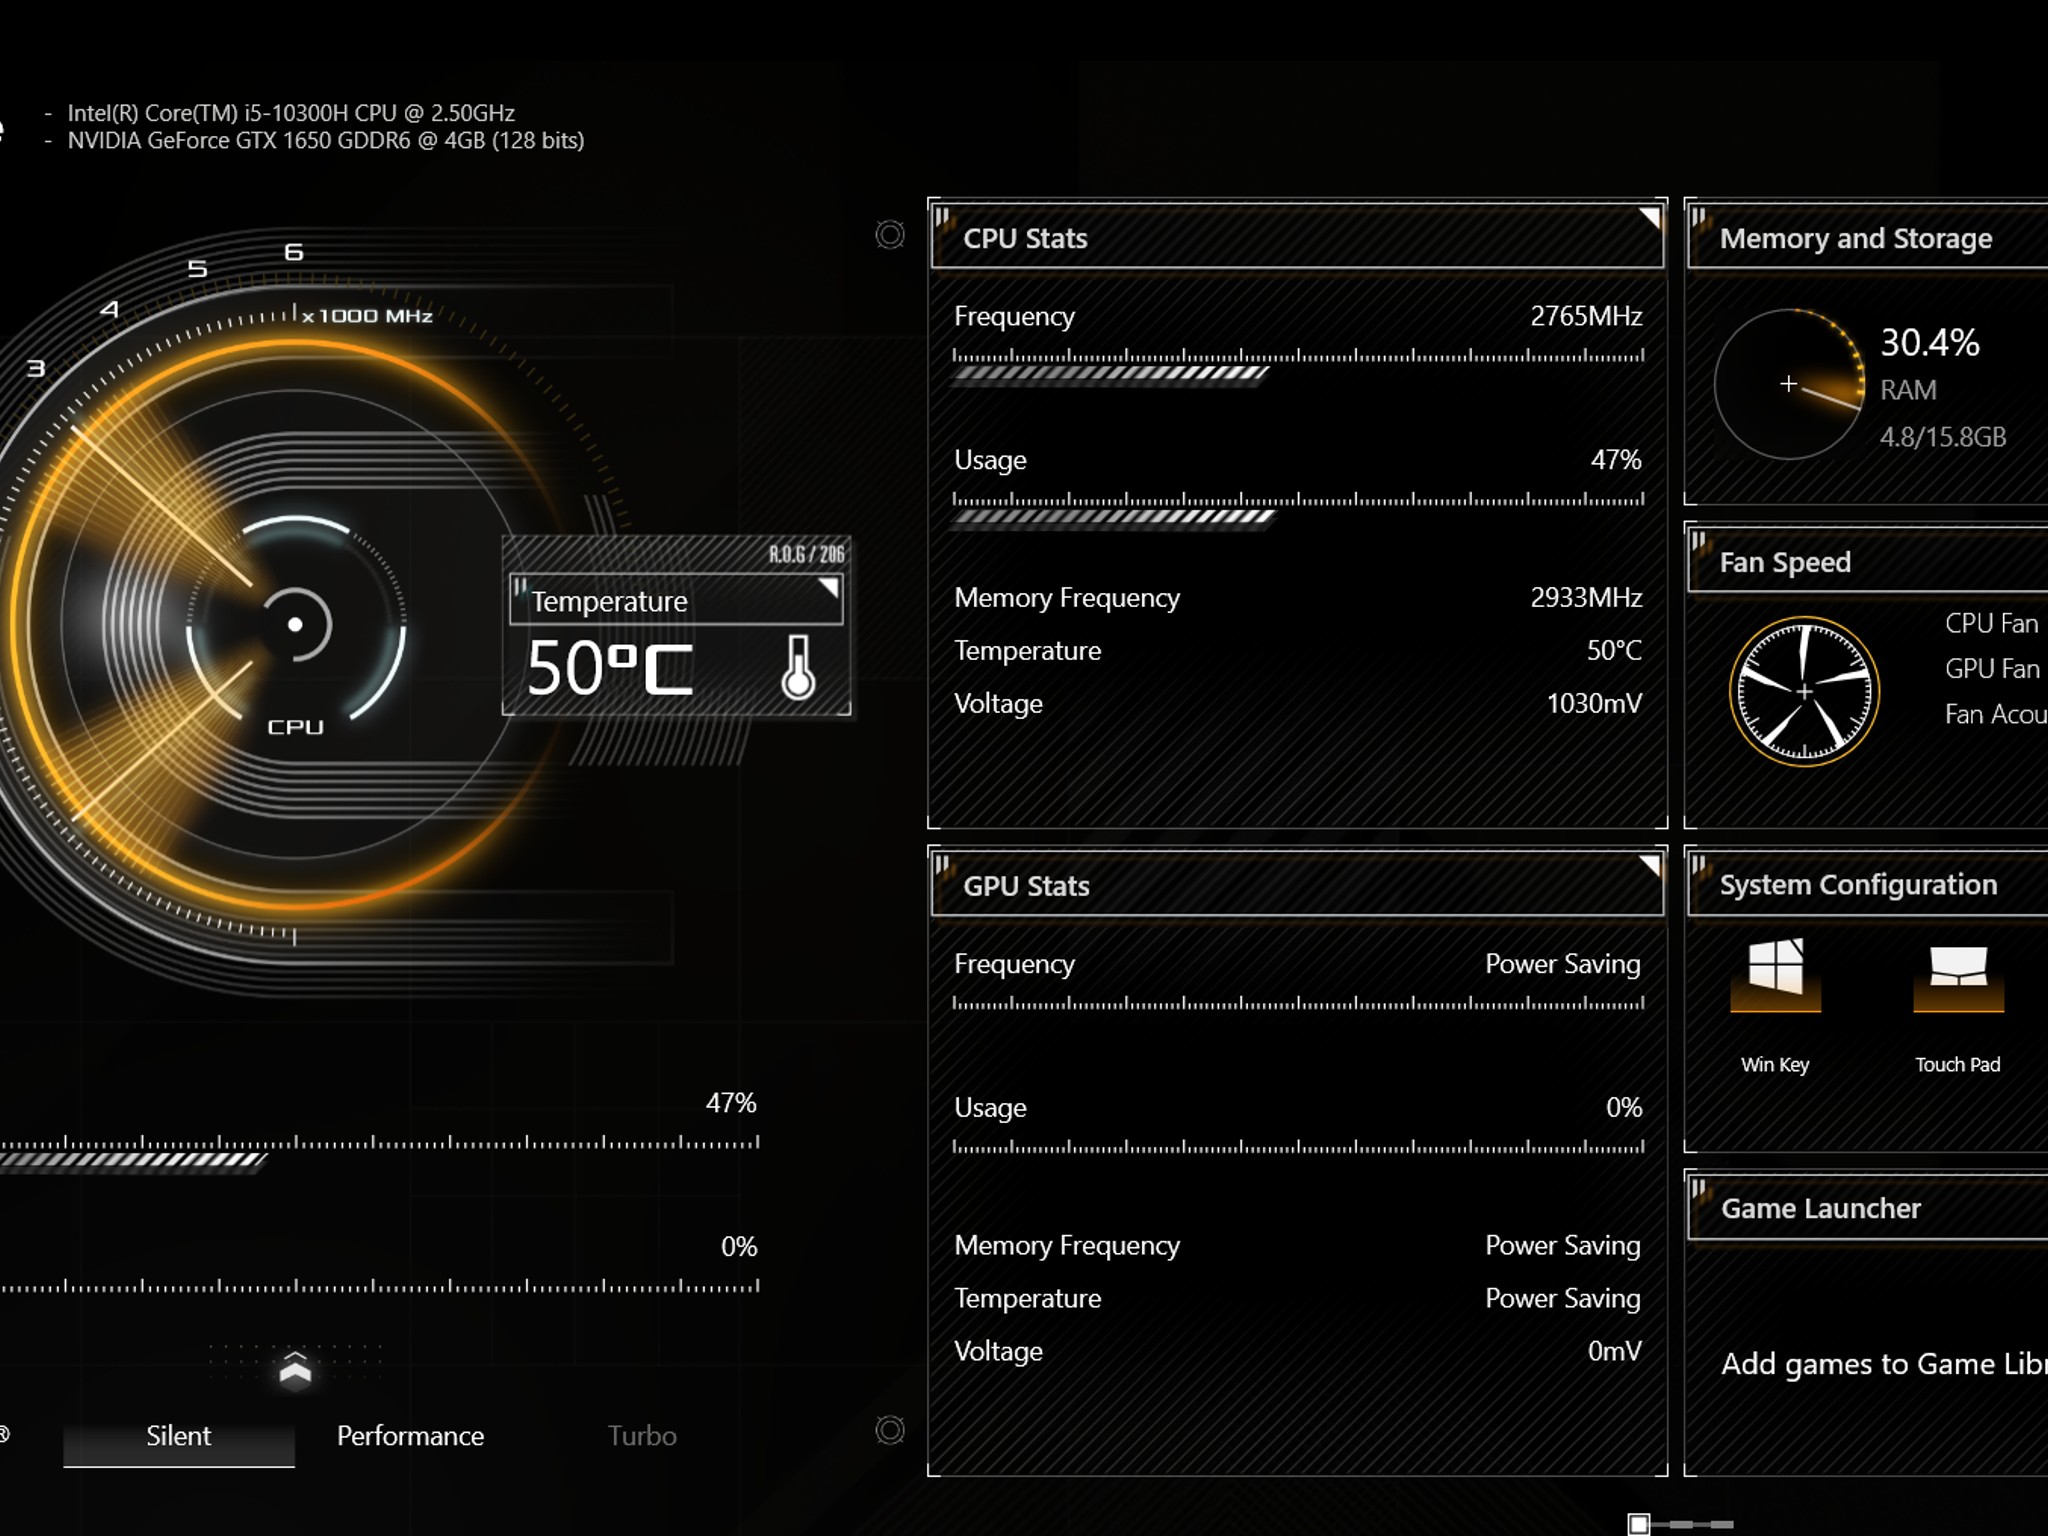This screenshot has height=1536, width=2048.
Task: Click the 0% usage bar below the CPU gauge
Action: coord(380,1285)
